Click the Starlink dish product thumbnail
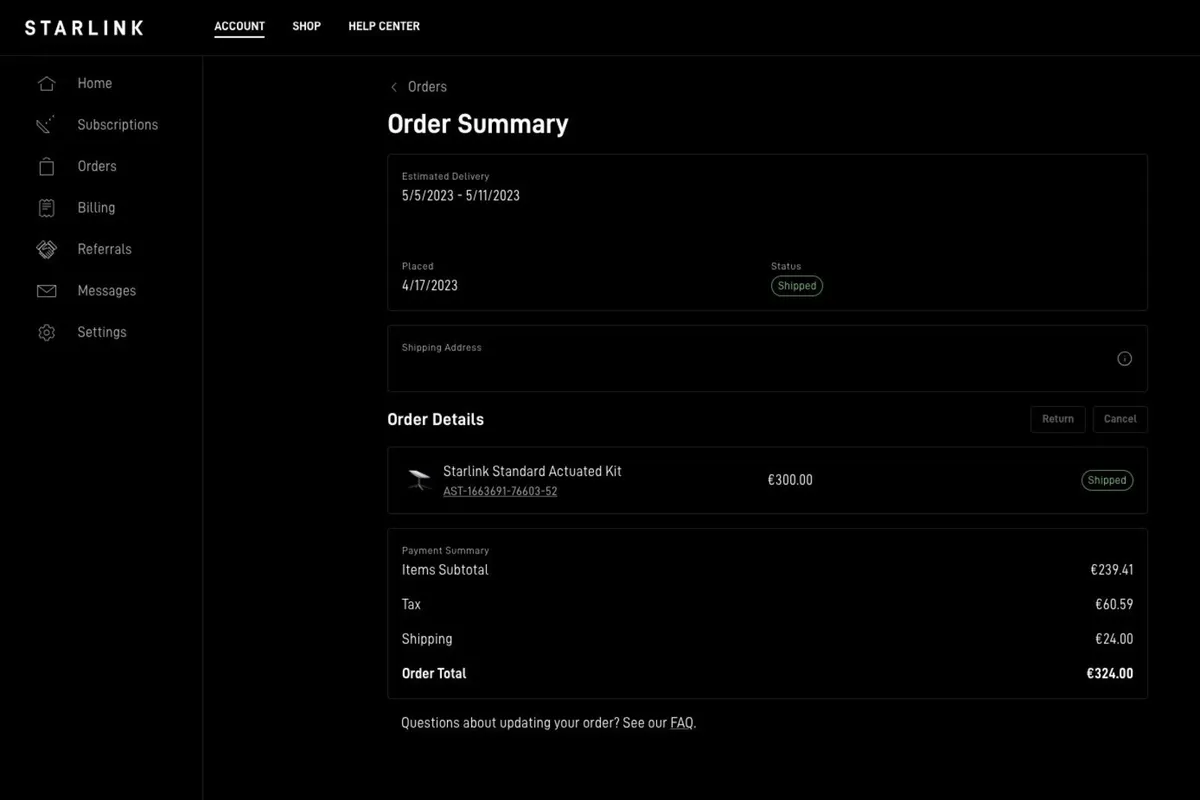This screenshot has width=1200, height=800. (419, 481)
